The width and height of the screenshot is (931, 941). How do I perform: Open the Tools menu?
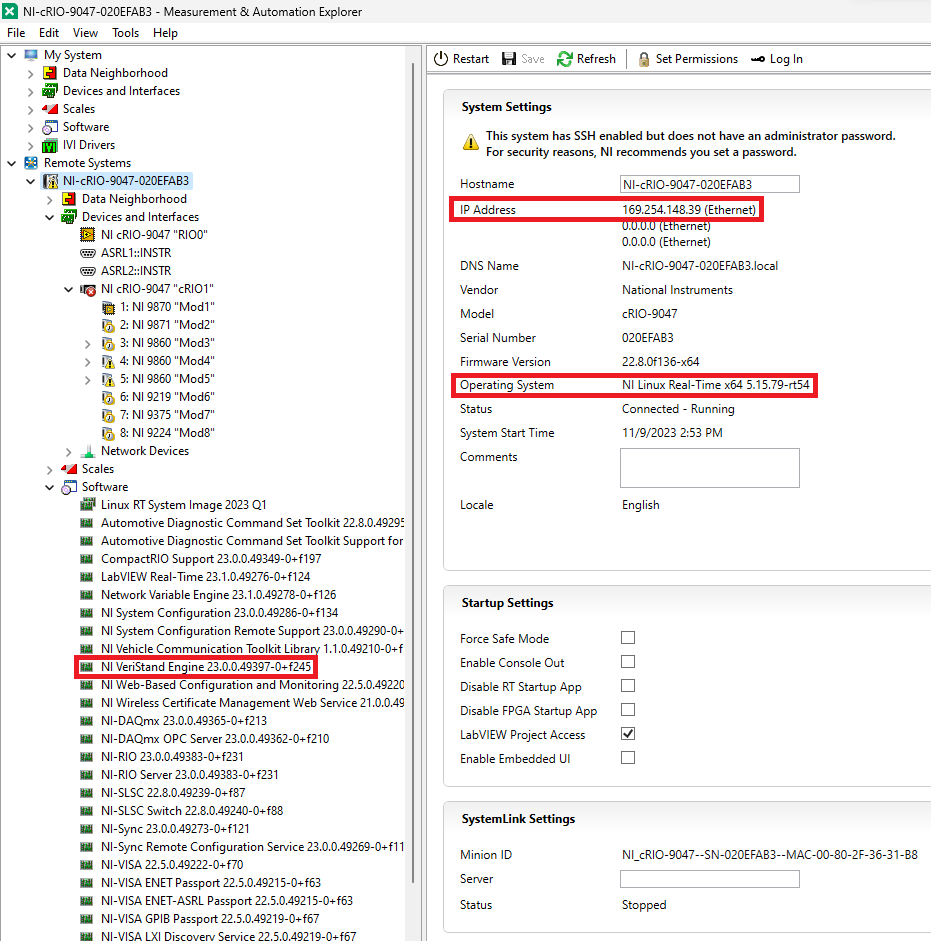click(x=125, y=33)
